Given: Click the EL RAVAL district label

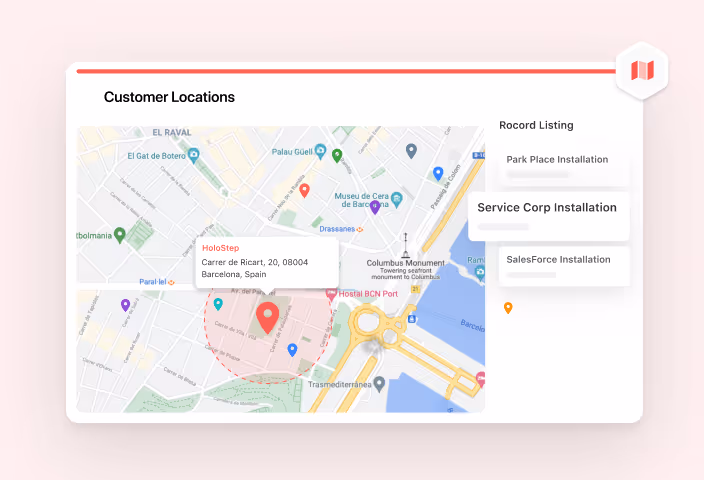Looking at the screenshot, I should point(172,132).
